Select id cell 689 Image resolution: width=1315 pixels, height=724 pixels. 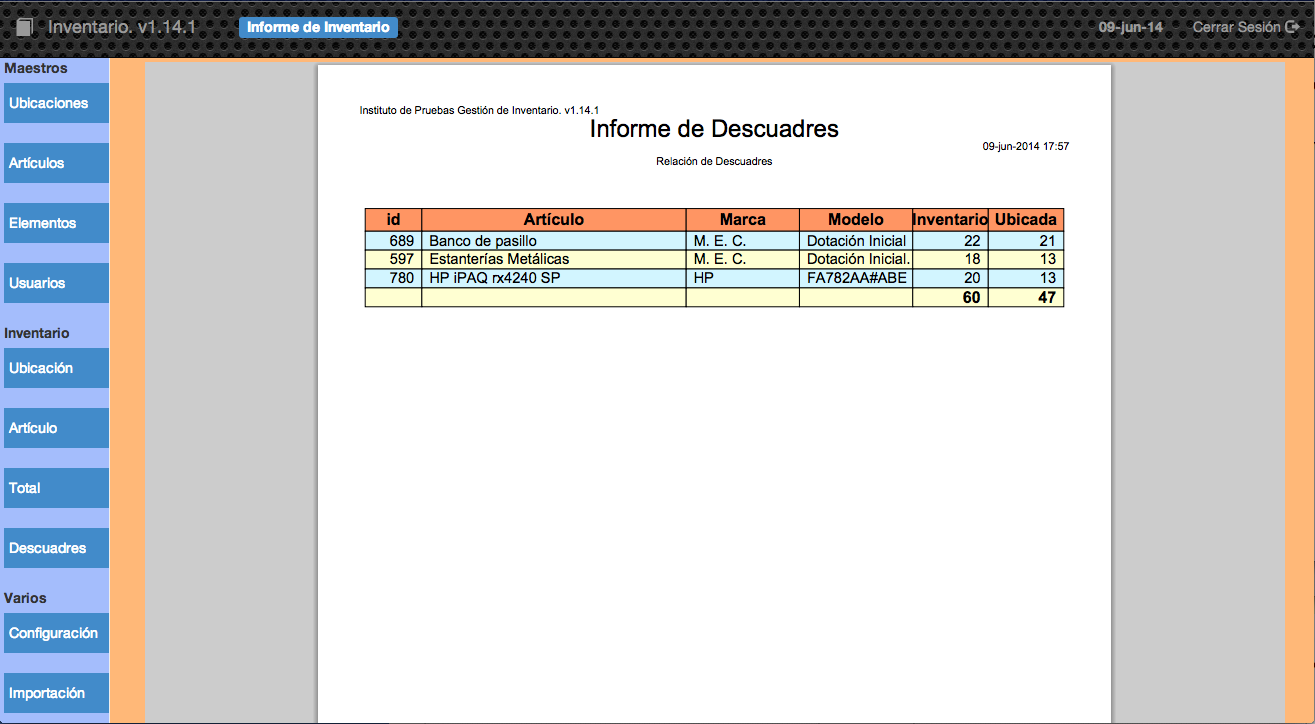[393, 241]
